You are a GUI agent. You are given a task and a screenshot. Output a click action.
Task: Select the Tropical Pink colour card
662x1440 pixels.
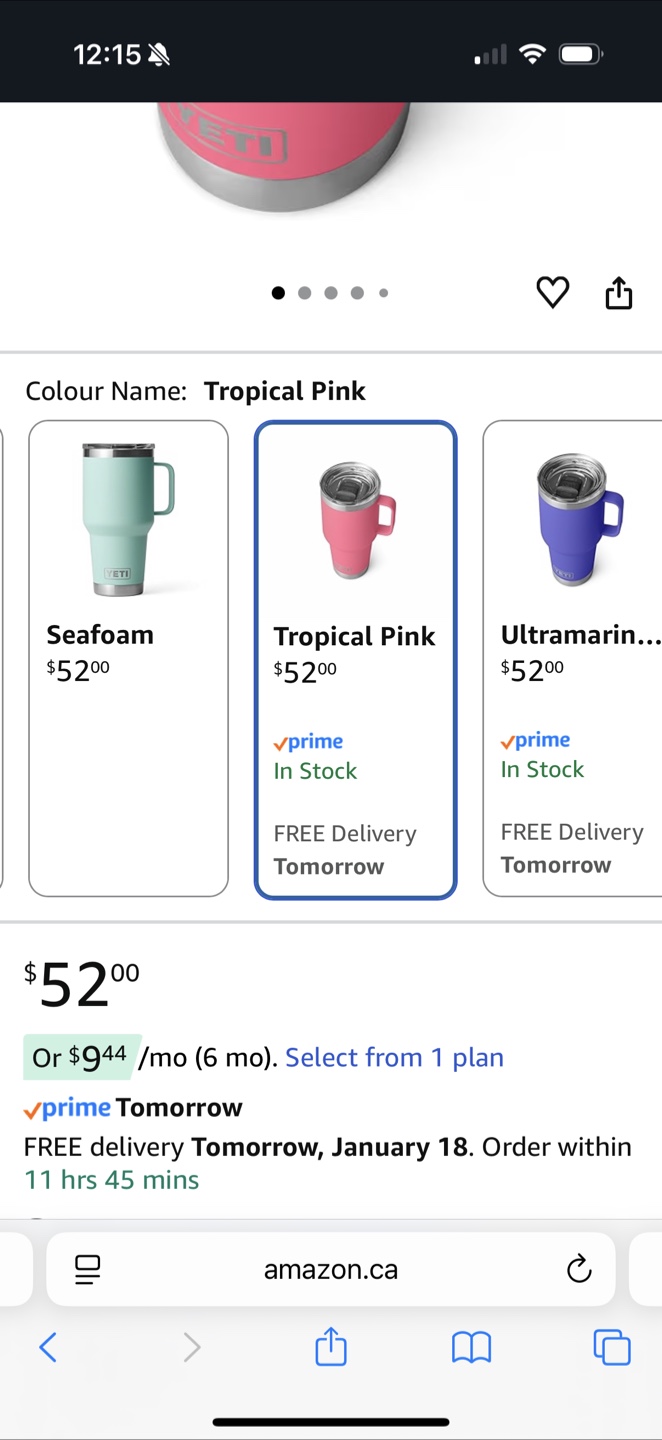coord(356,660)
